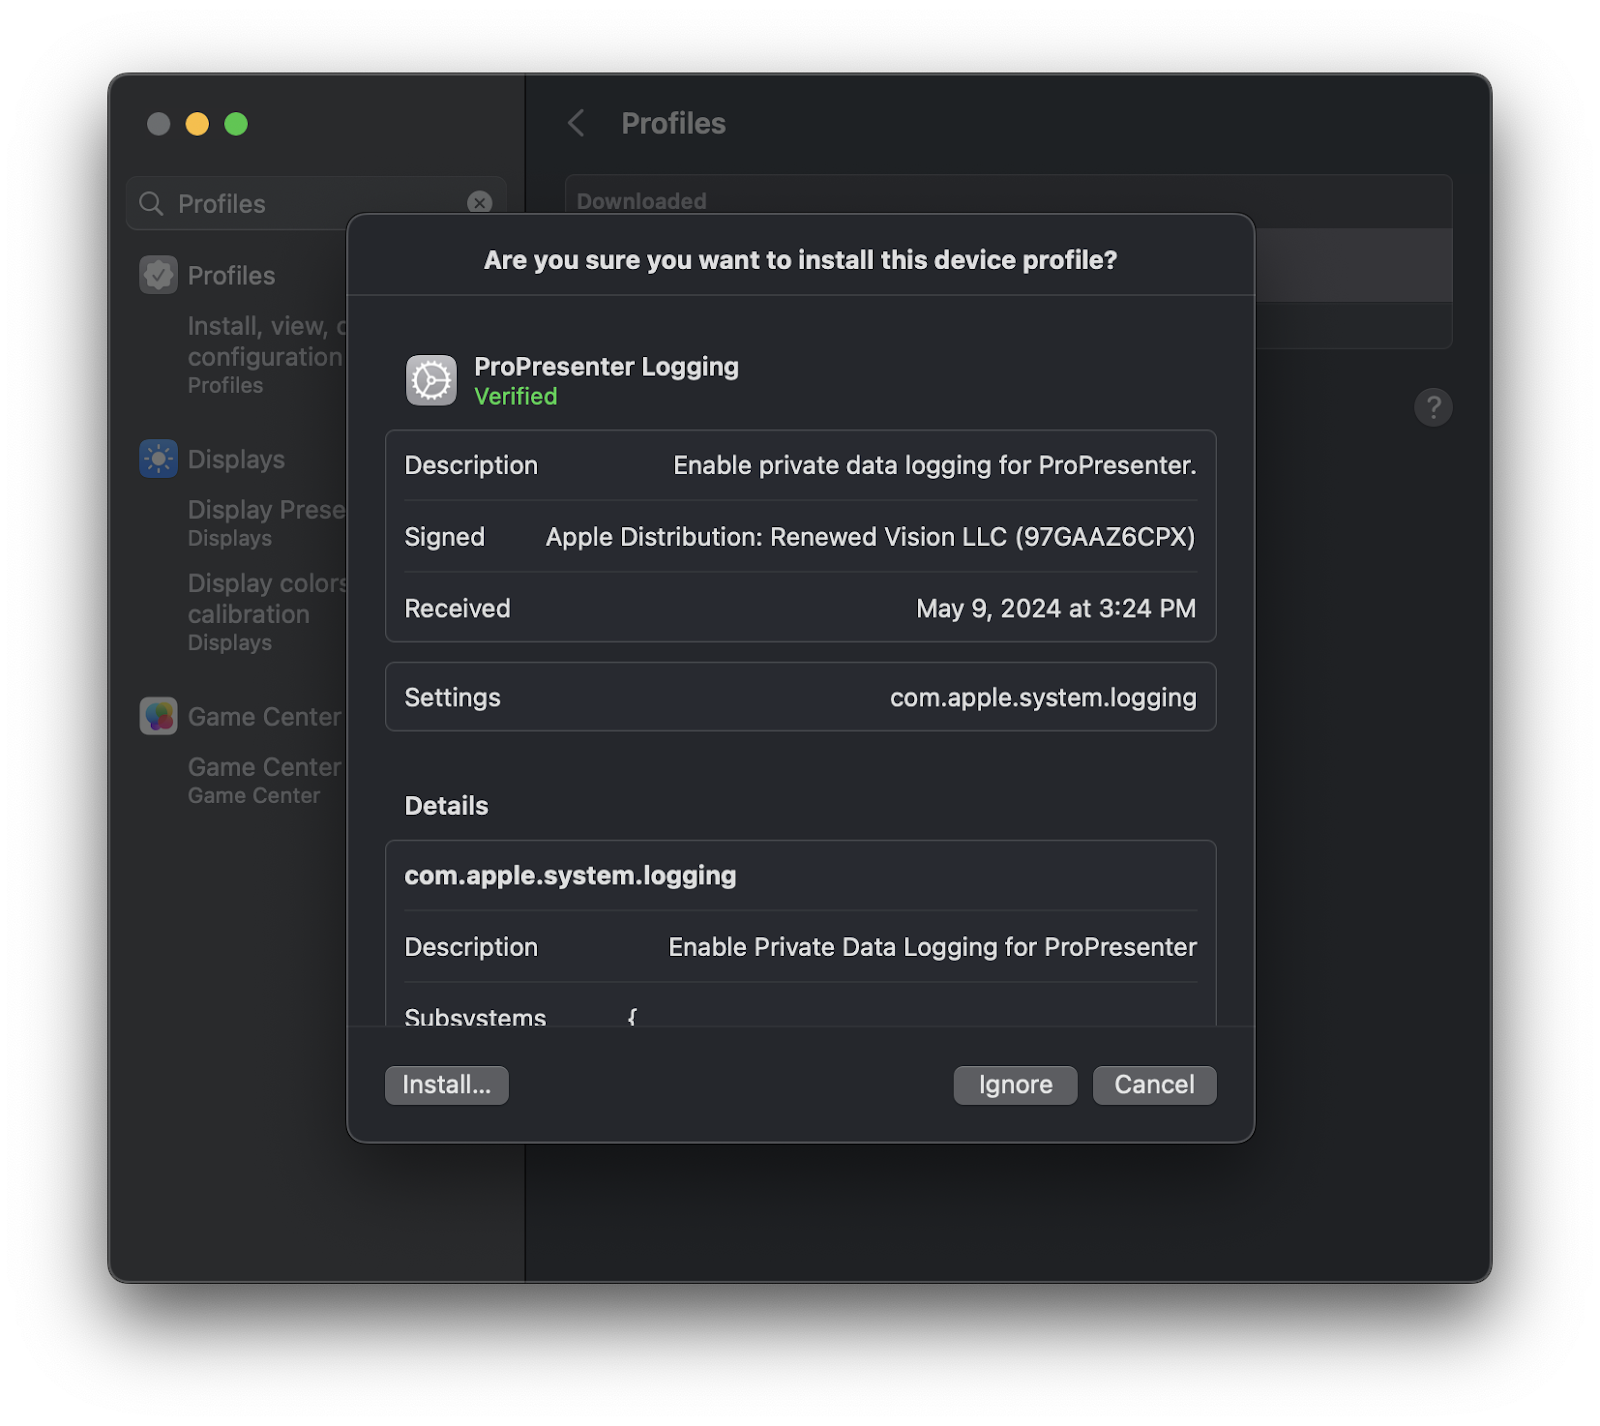This screenshot has height=1426, width=1600.
Task: Open Displays in the sidebar results
Action: 236,459
